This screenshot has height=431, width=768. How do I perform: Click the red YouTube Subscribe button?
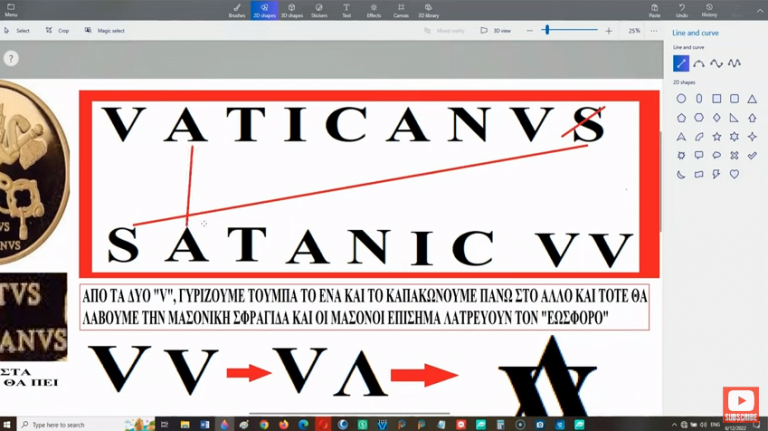pos(741,405)
